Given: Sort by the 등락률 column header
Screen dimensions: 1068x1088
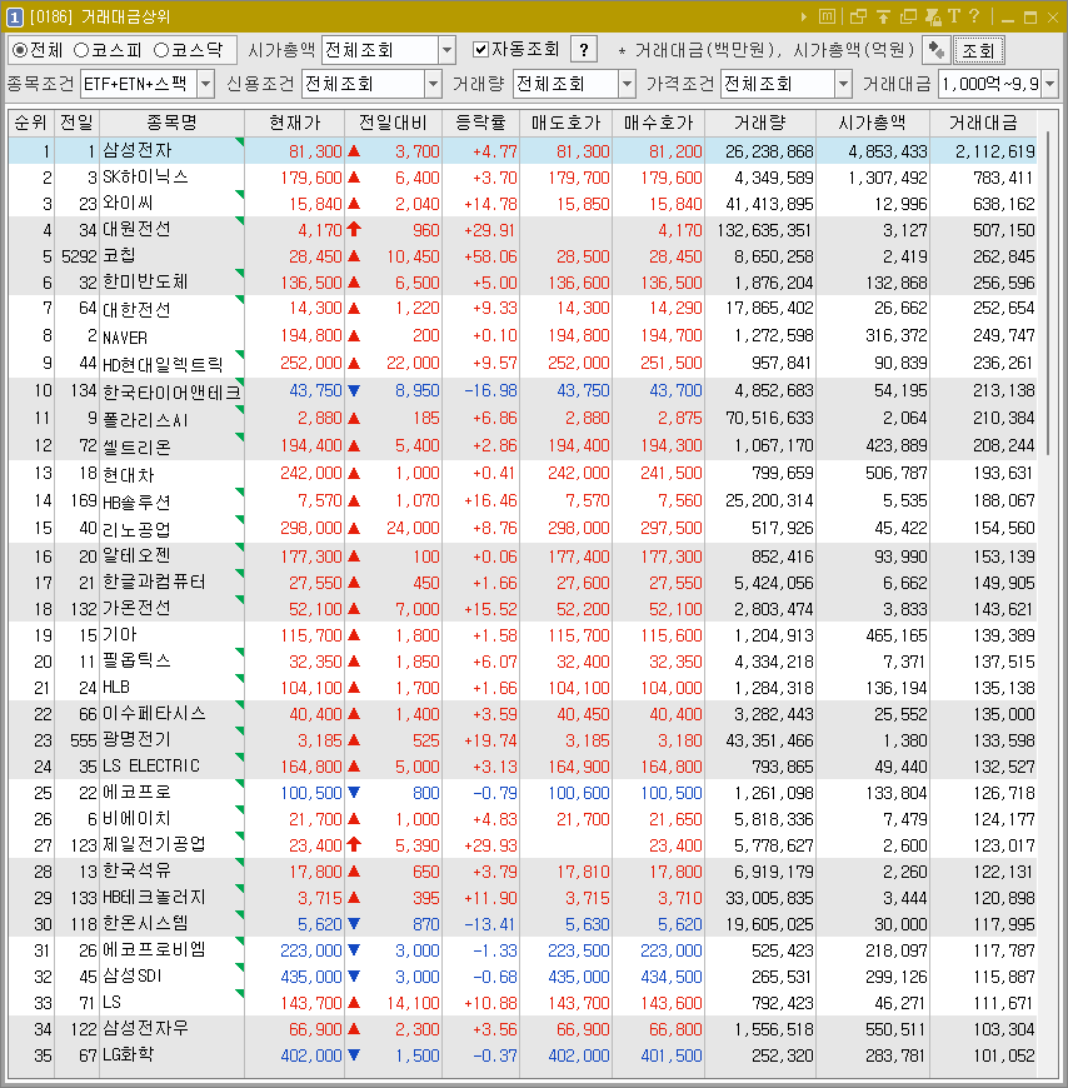Looking at the screenshot, I should 481,123.
